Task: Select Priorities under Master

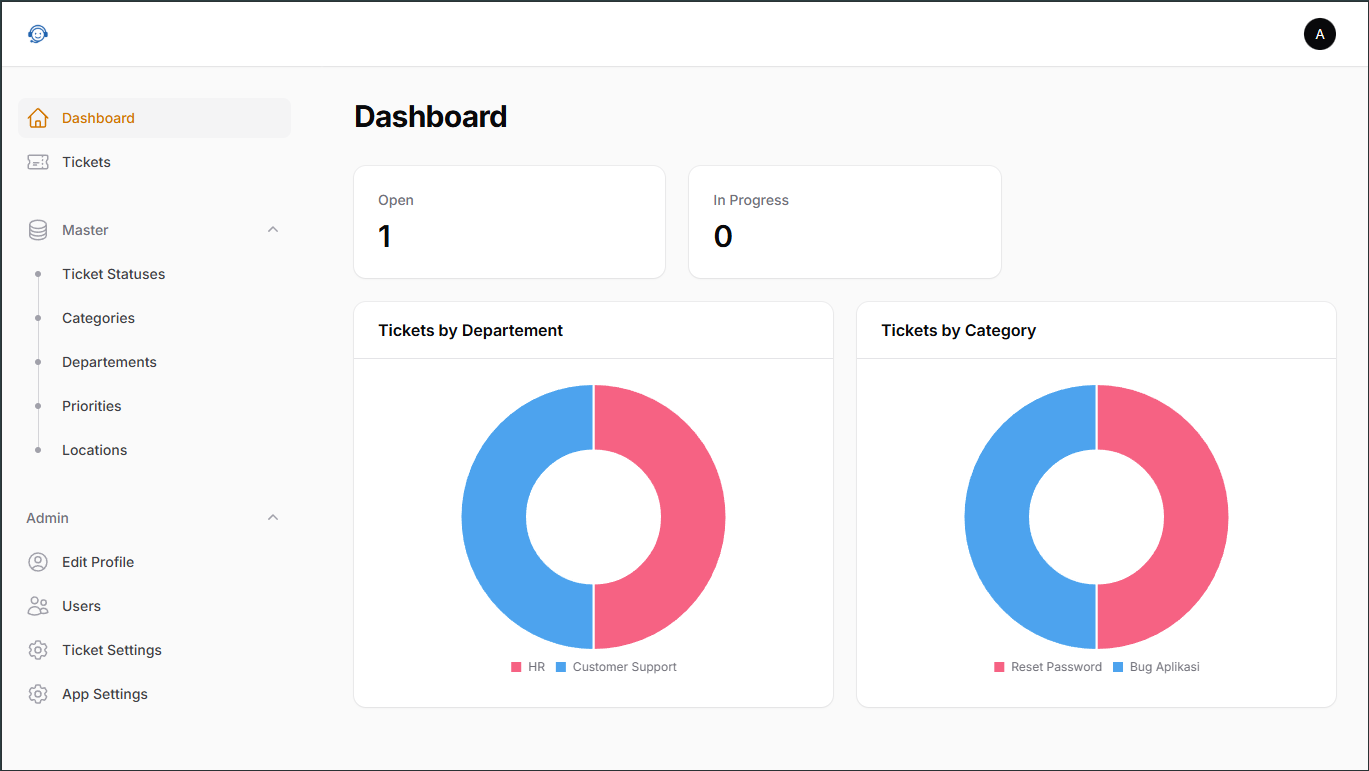Action: click(x=91, y=405)
